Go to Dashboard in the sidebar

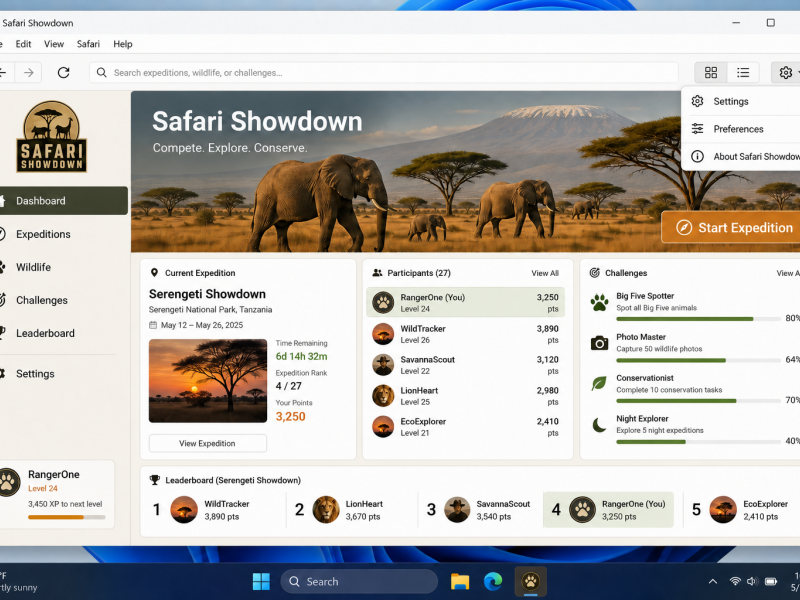click(63, 201)
